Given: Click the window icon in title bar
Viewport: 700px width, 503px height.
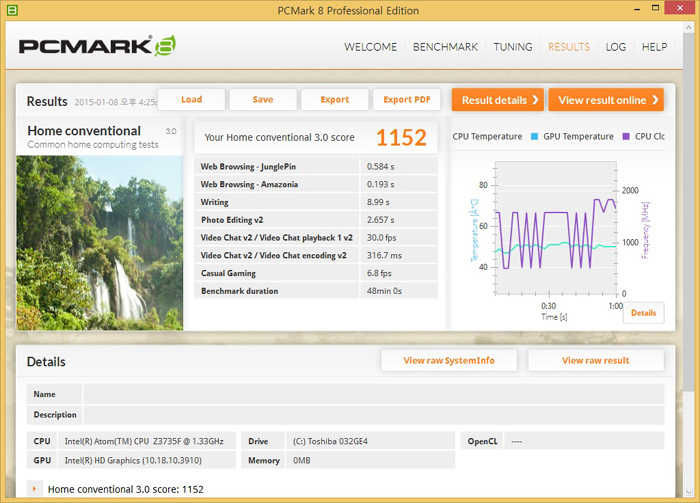Looking at the screenshot, I should pyautogui.click(x=12, y=10).
